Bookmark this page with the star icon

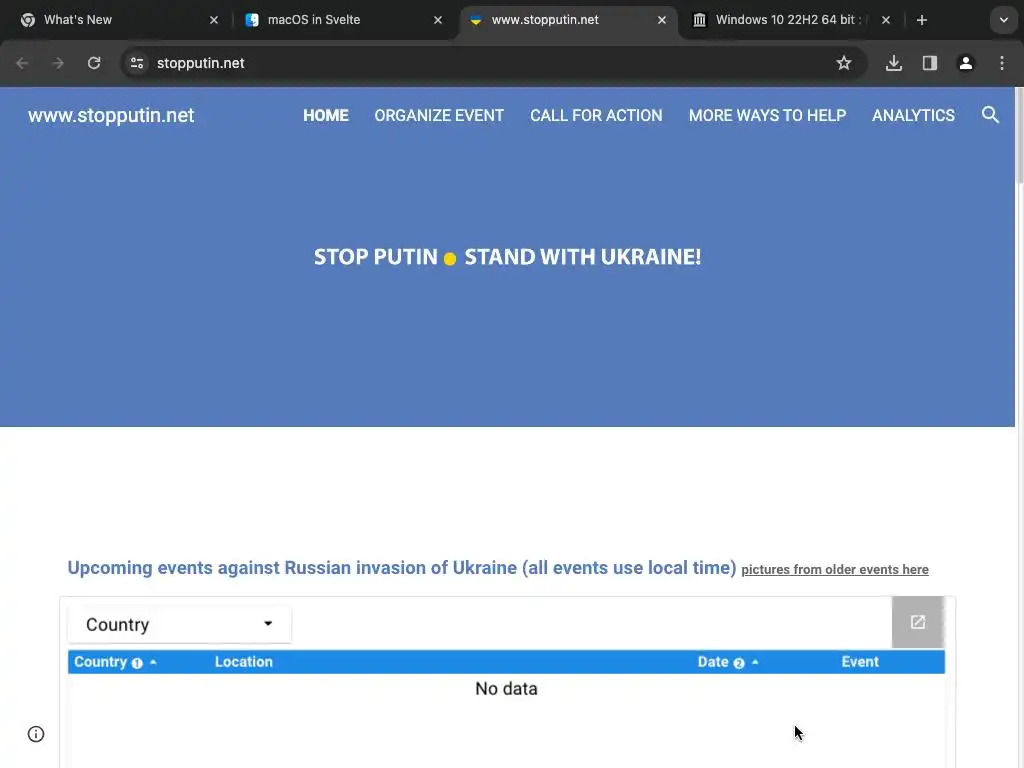pos(844,63)
